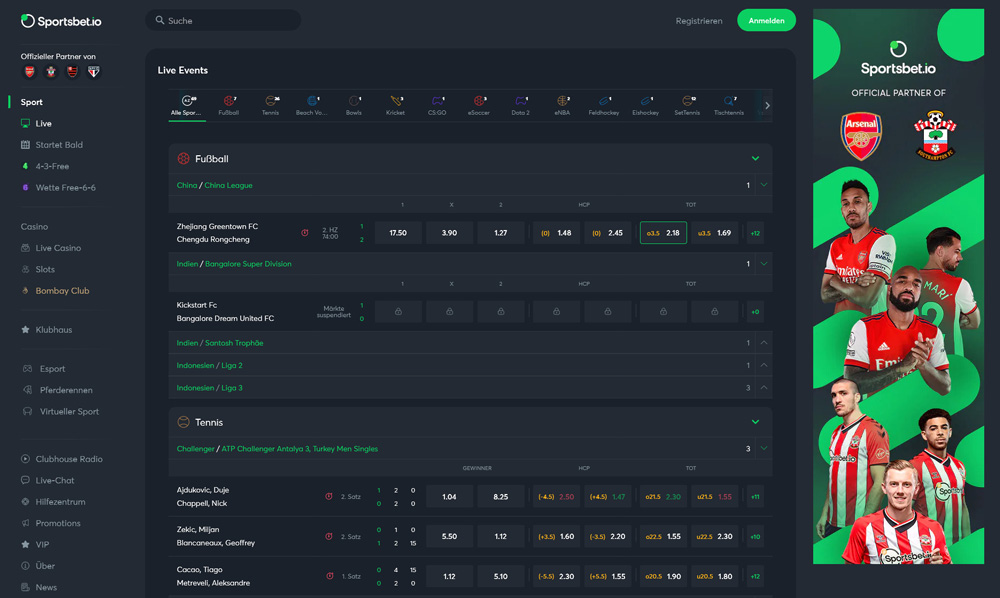Select the u3.5 total at 1.69

tap(714, 233)
